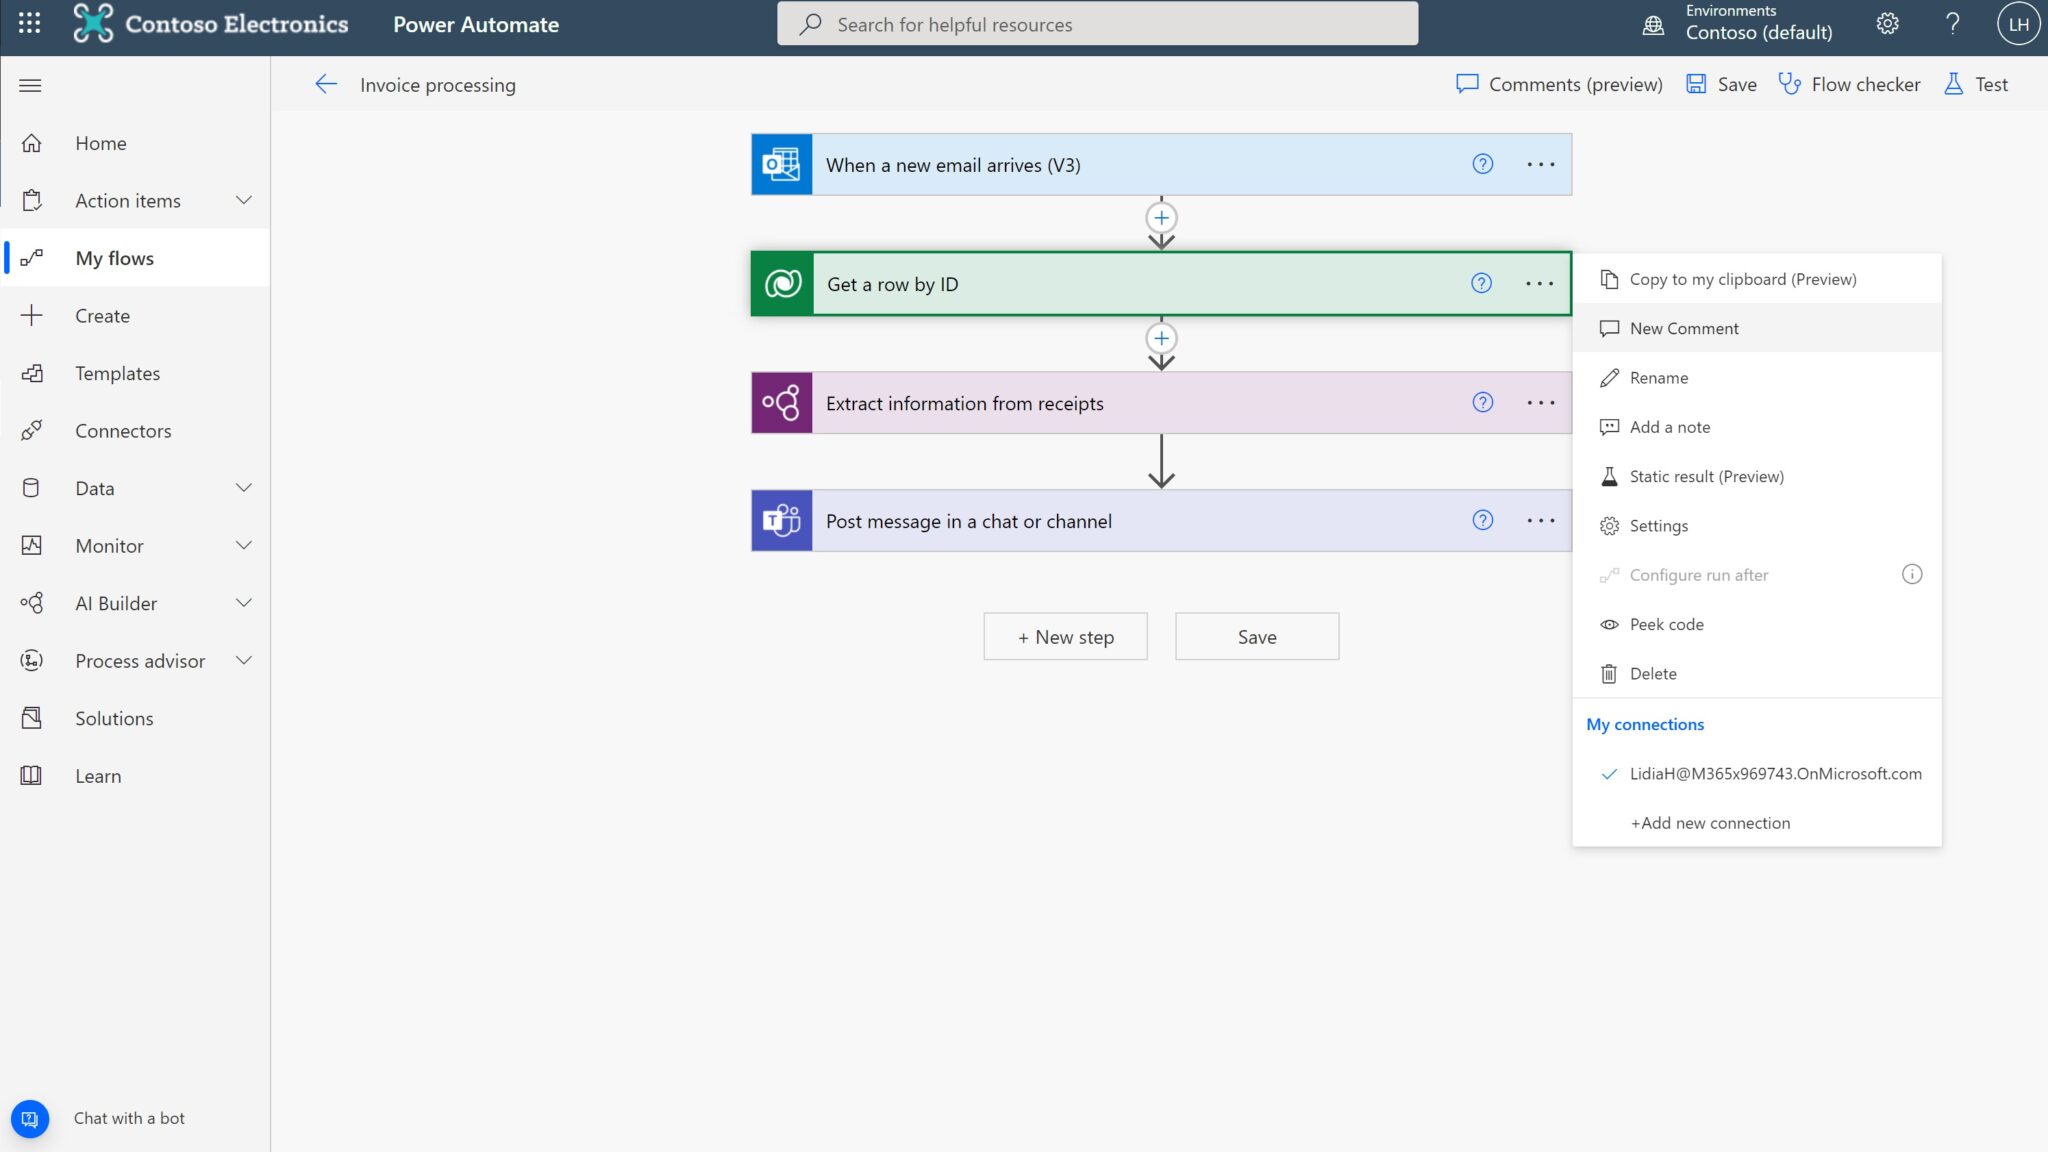Insert a step with the plus circle below the trigger
This screenshot has width=2048, height=1152.
pos(1161,217)
